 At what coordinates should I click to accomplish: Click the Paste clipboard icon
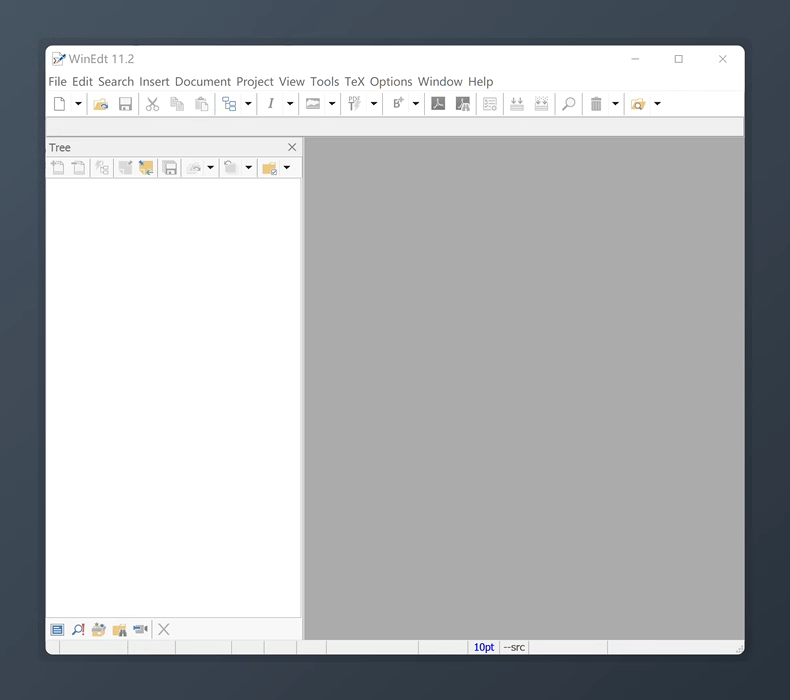coord(202,104)
